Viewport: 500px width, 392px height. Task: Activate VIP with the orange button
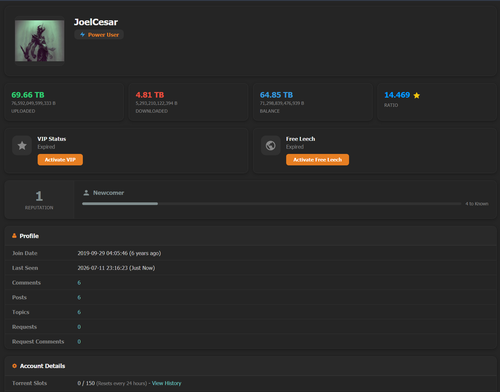[60, 160]
